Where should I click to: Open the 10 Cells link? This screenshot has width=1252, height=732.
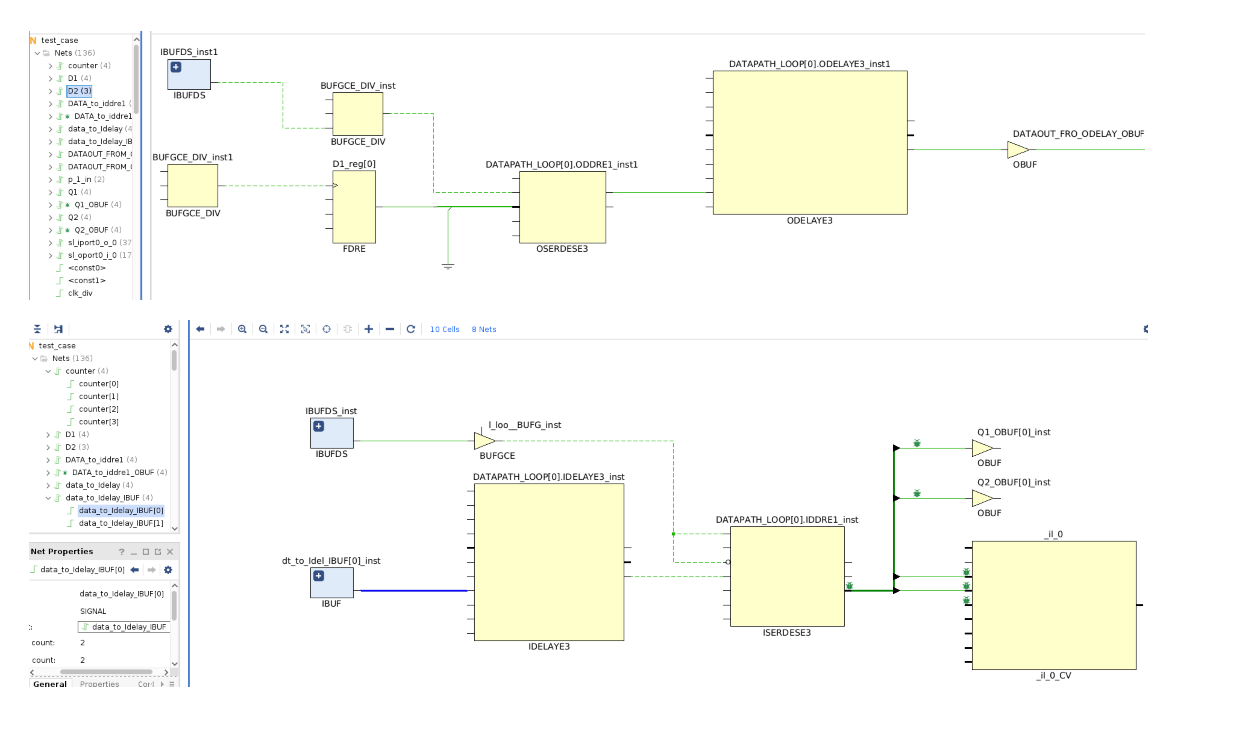coord(444,329)
